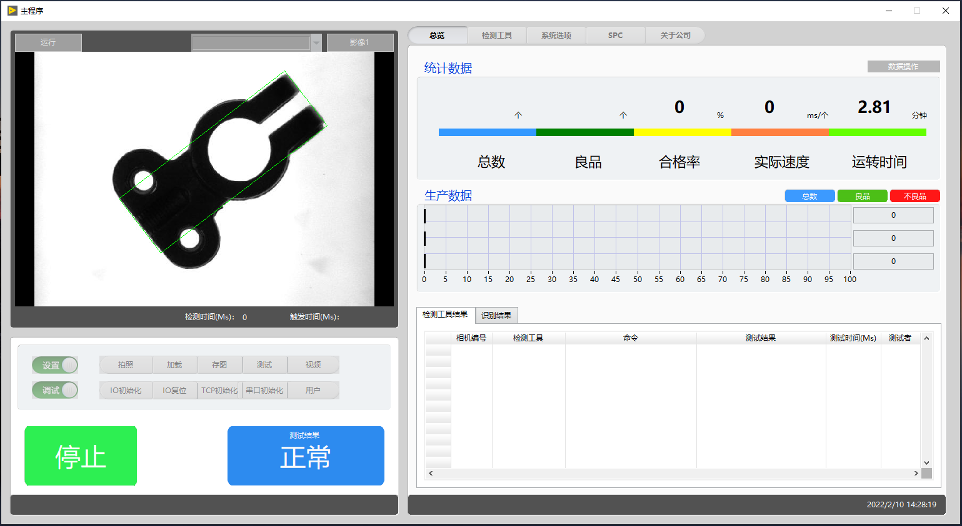The image size is (962, 526).
Task: Switch to the SPC tab
Action: tap(615, 35)
